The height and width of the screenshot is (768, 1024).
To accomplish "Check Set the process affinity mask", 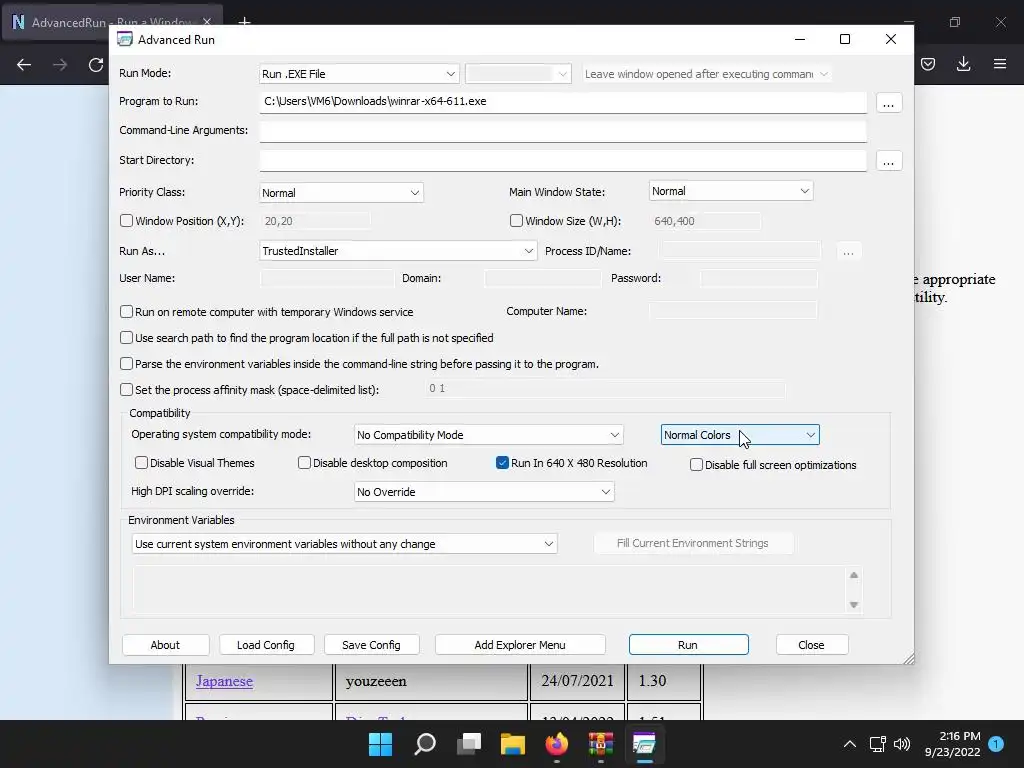I will point(127,390).
